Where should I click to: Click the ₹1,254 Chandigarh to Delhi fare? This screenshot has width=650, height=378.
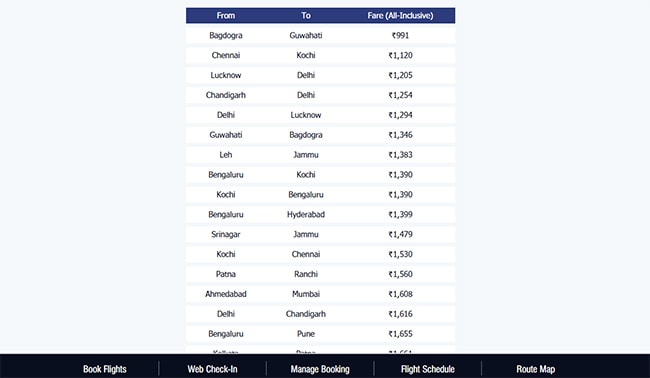point(400,95)
